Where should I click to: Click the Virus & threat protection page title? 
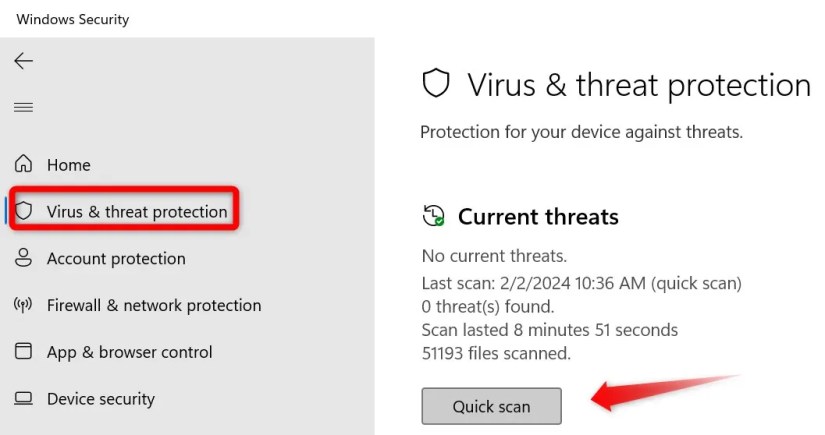coord(639,86)
